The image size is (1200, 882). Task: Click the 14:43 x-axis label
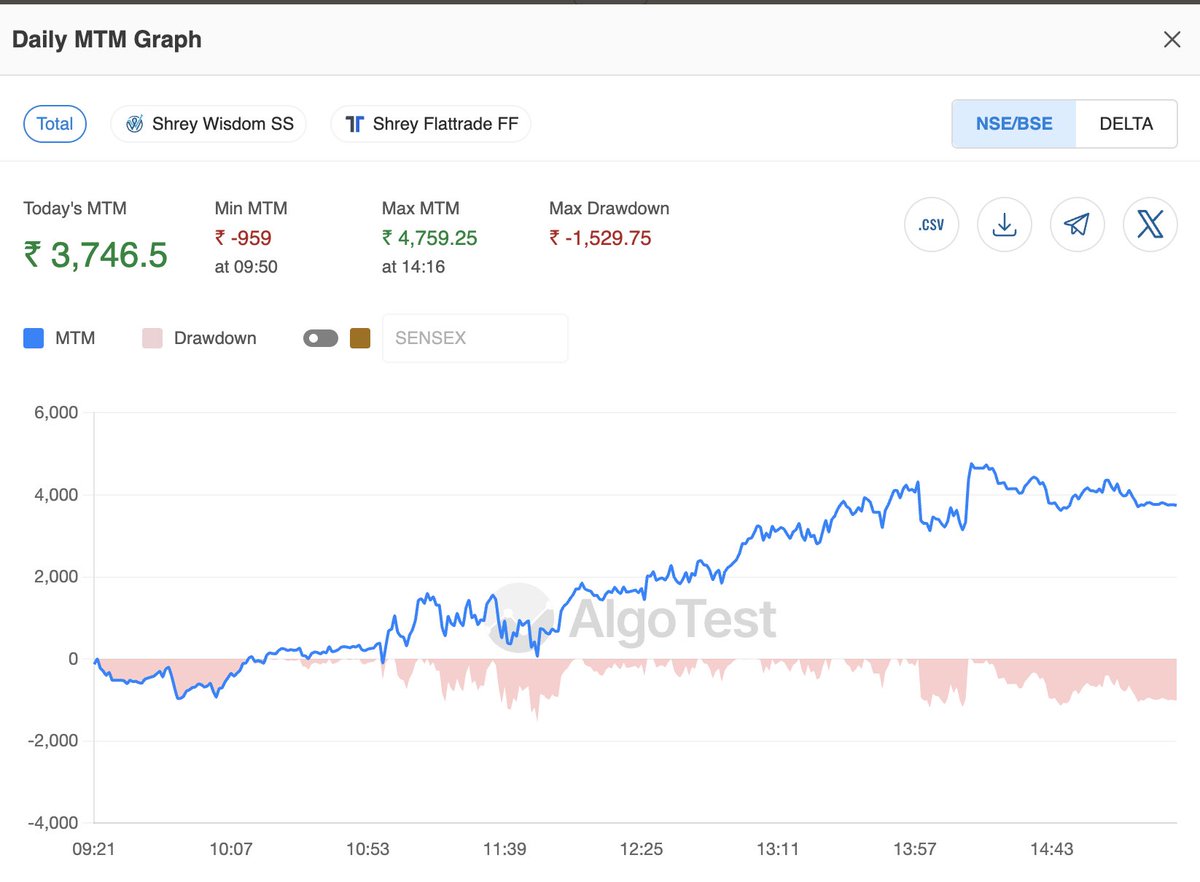[x=1051, y=849]
